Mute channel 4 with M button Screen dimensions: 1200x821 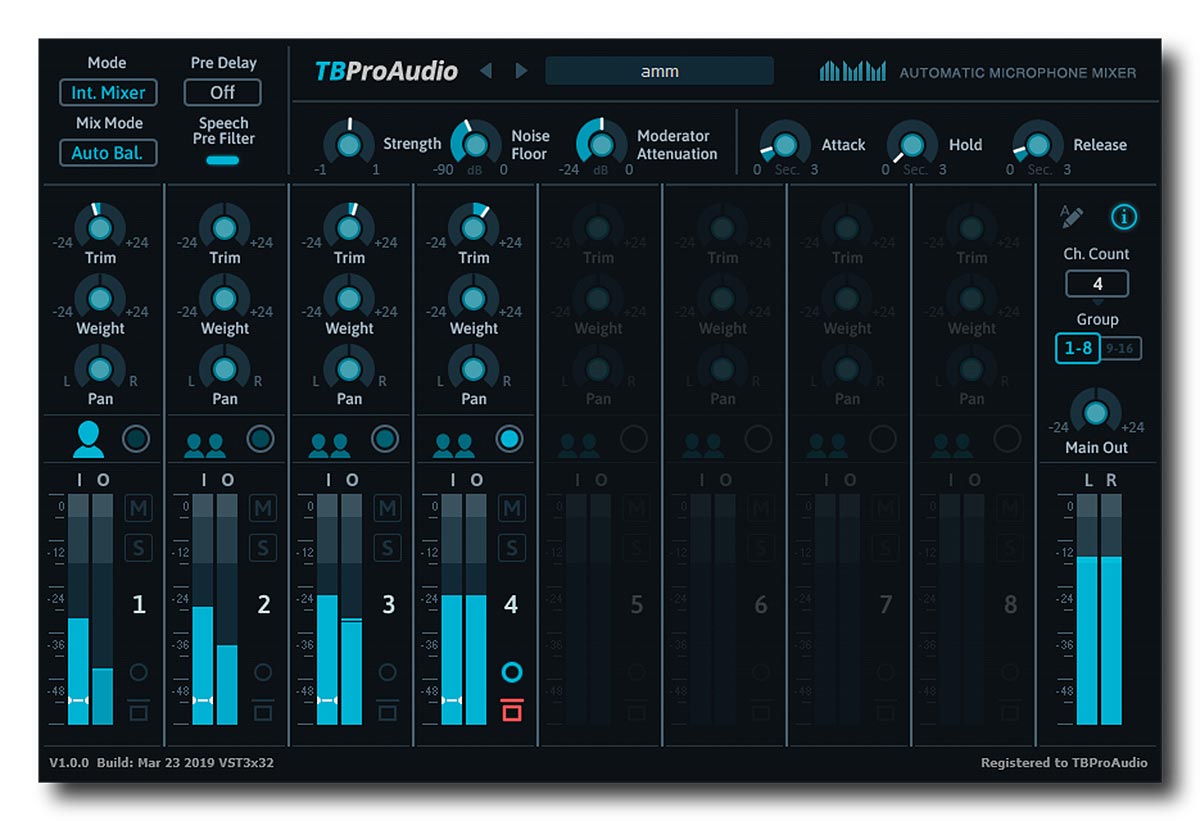click(511, 508)
